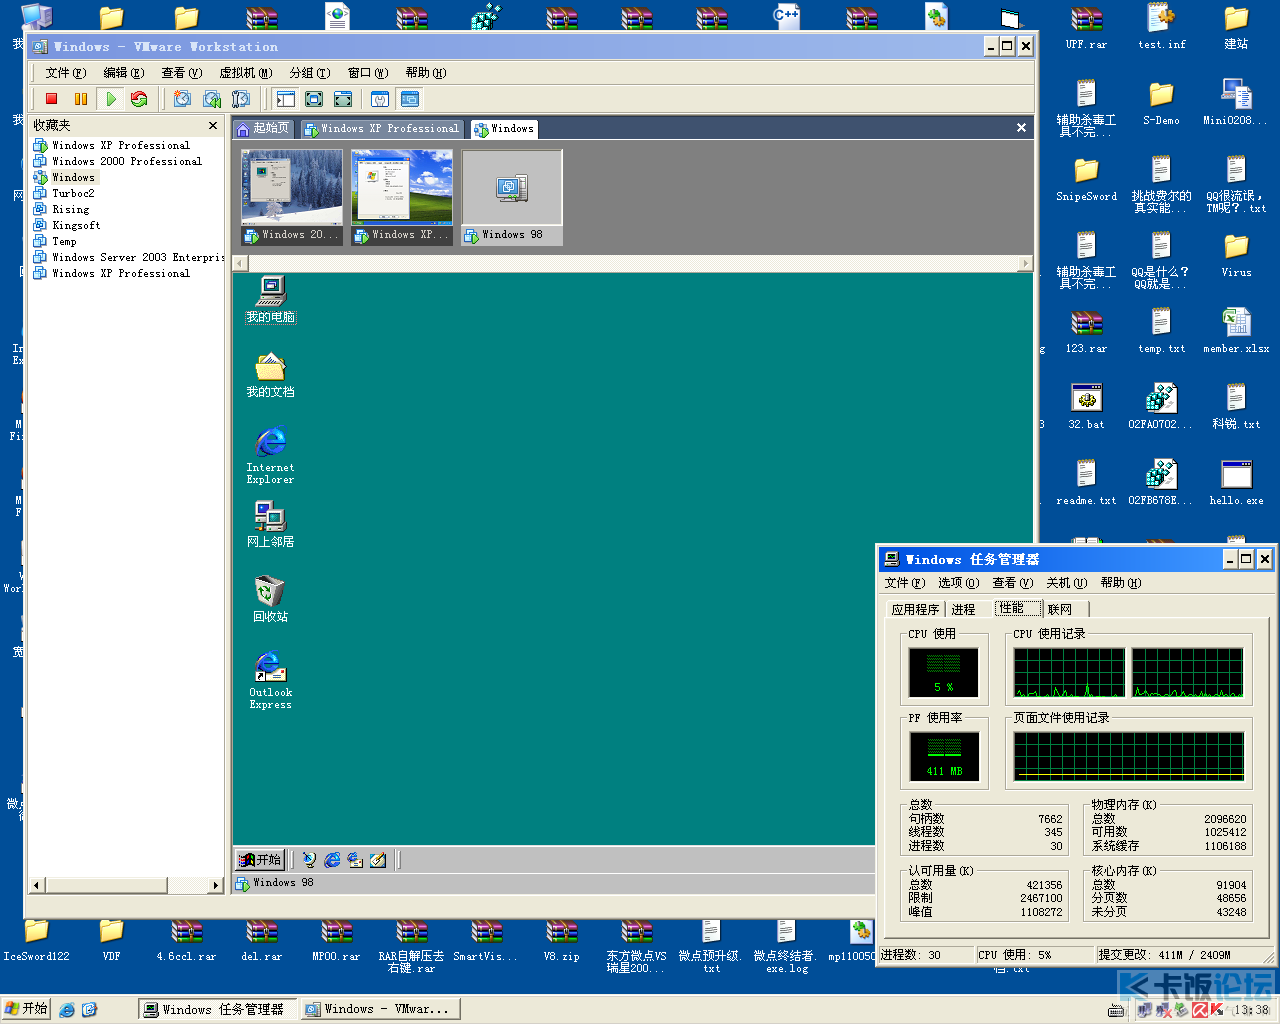The image size is (1280, 1024).
Task: Switch to the Windows XP Professional tab
Action: [x=381, y=129]
